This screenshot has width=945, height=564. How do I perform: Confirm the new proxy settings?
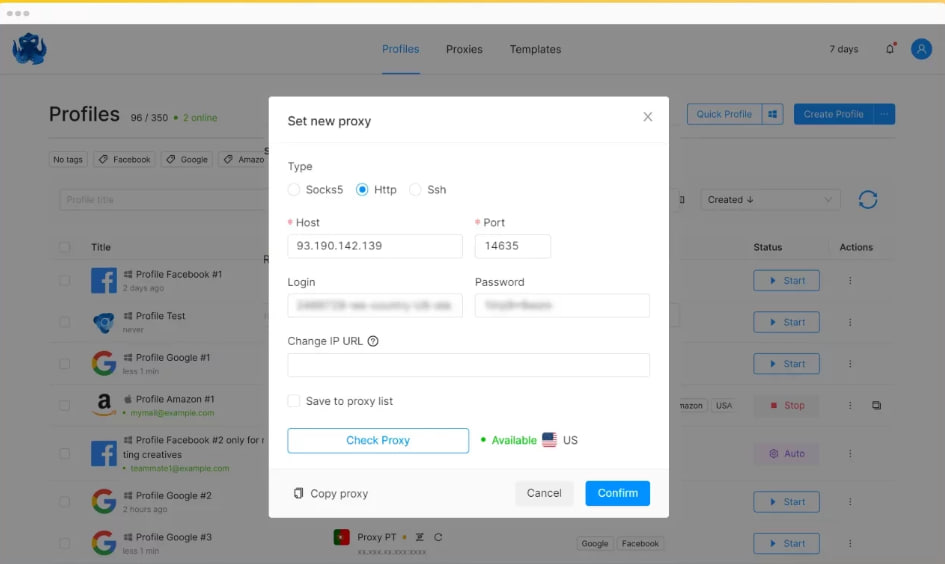coord(617,493)
